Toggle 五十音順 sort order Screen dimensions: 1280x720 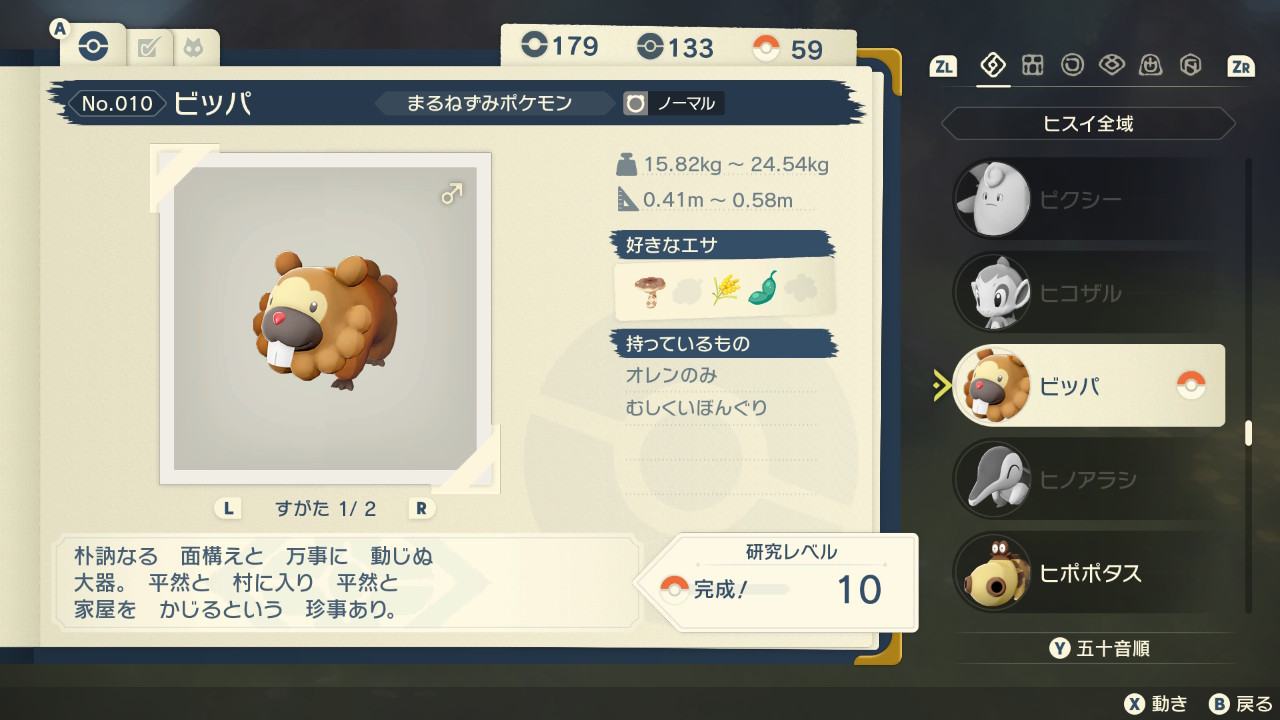click(1099, 648)
